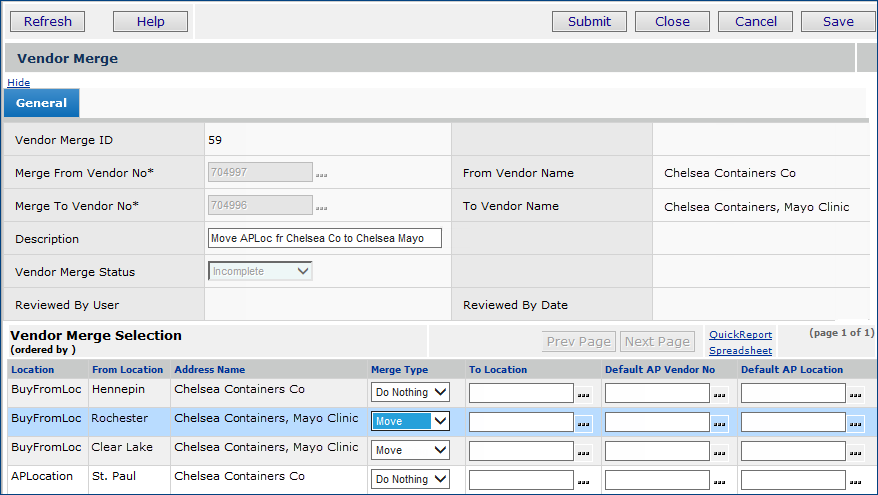Open Default AP Location lookup, Hennepin row
The width and height of the screenshot is (878, 495).
[855, 394]
